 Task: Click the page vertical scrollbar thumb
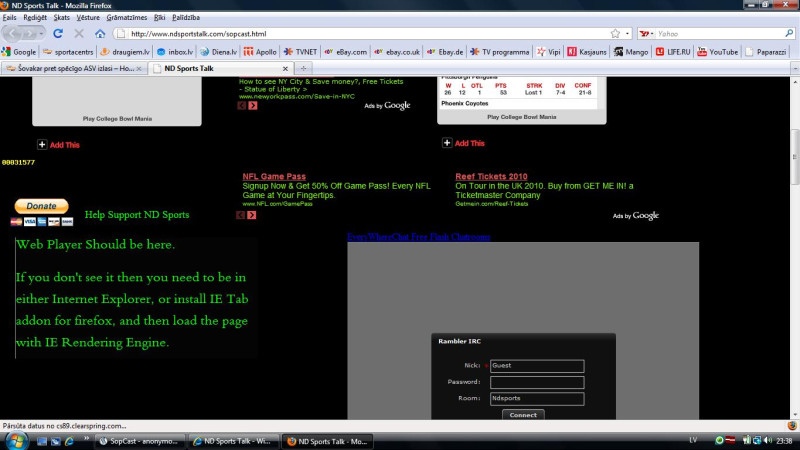[x=794, y=157]
